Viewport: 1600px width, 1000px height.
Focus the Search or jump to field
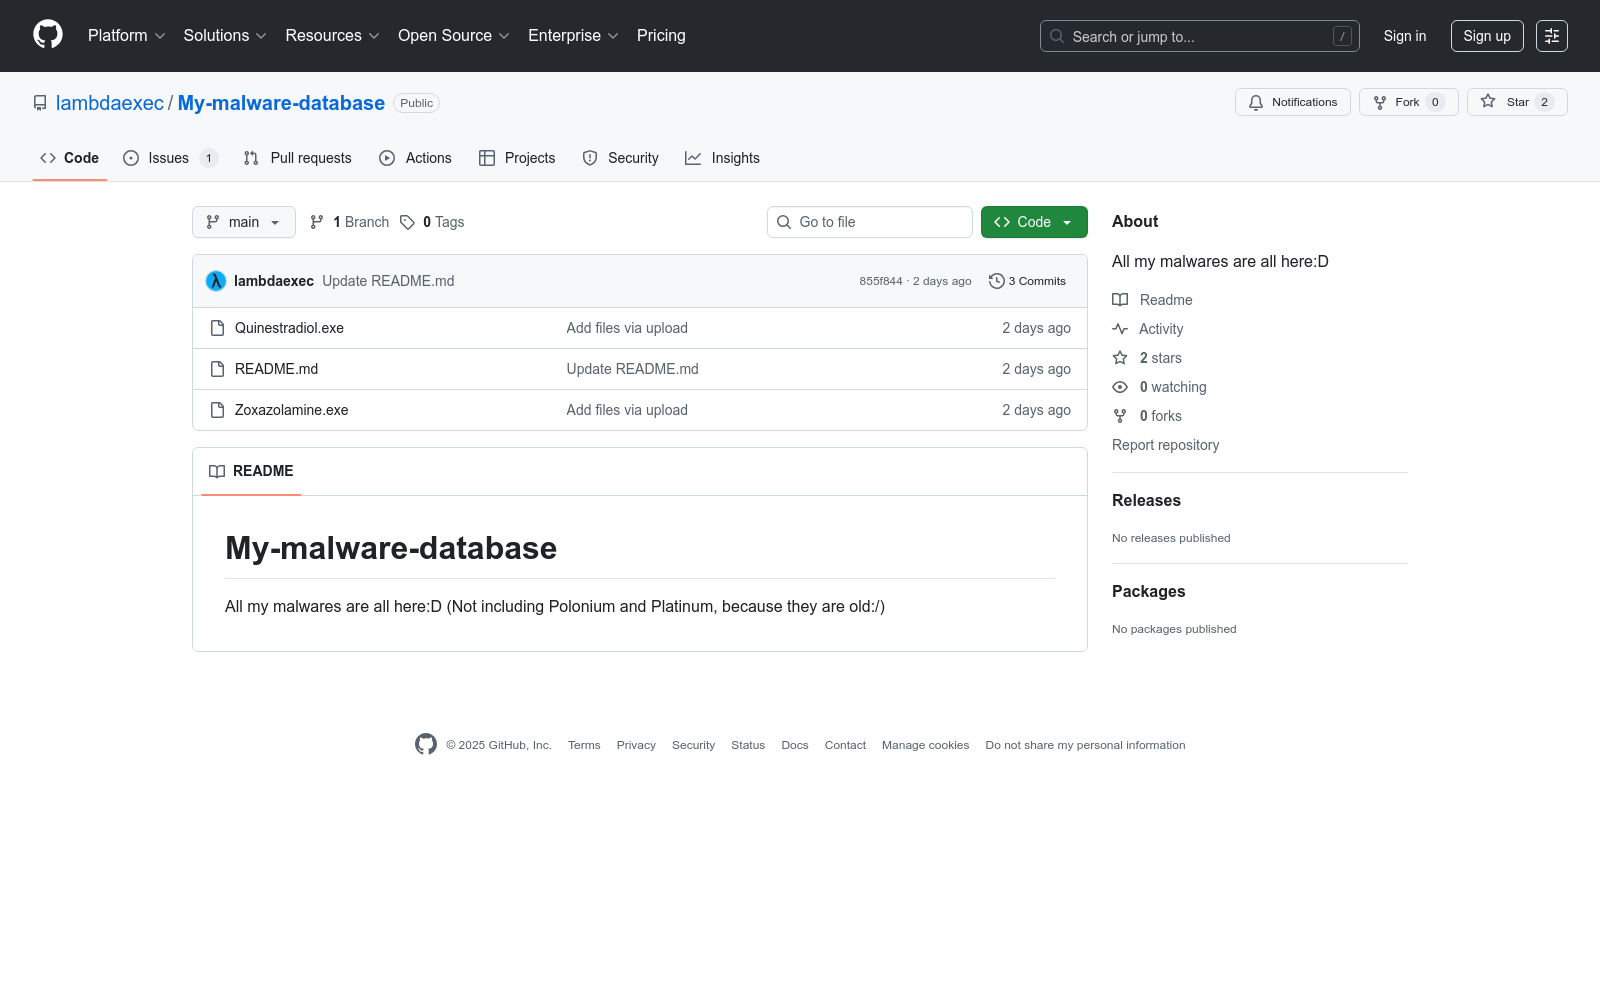tap(1200, 36)
